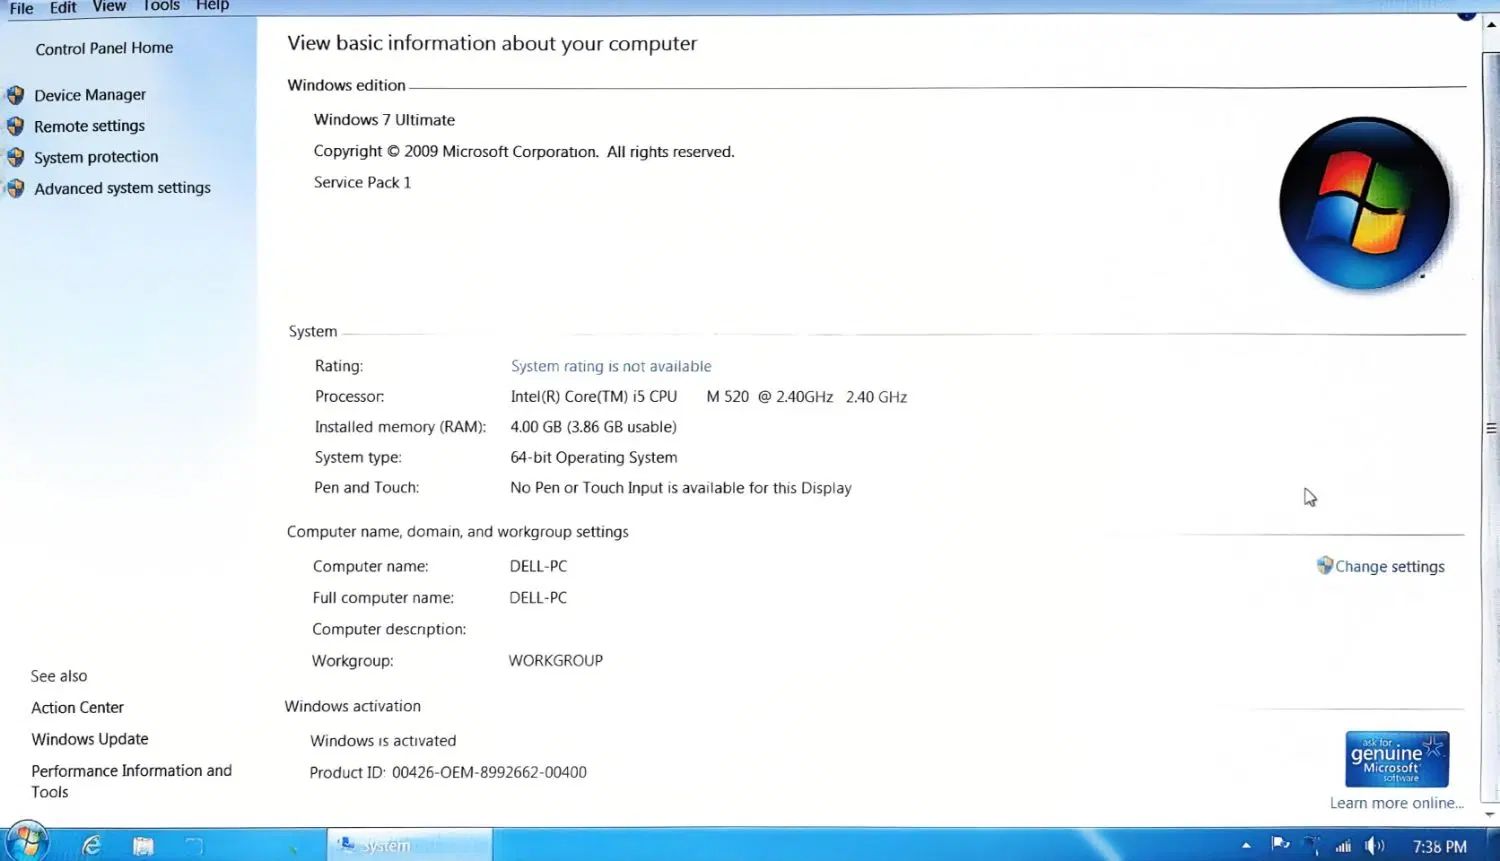The width and height of the screenshot is (1500, 861).
Task: Open the Advanced system settings link
Action: pos(122,188)
